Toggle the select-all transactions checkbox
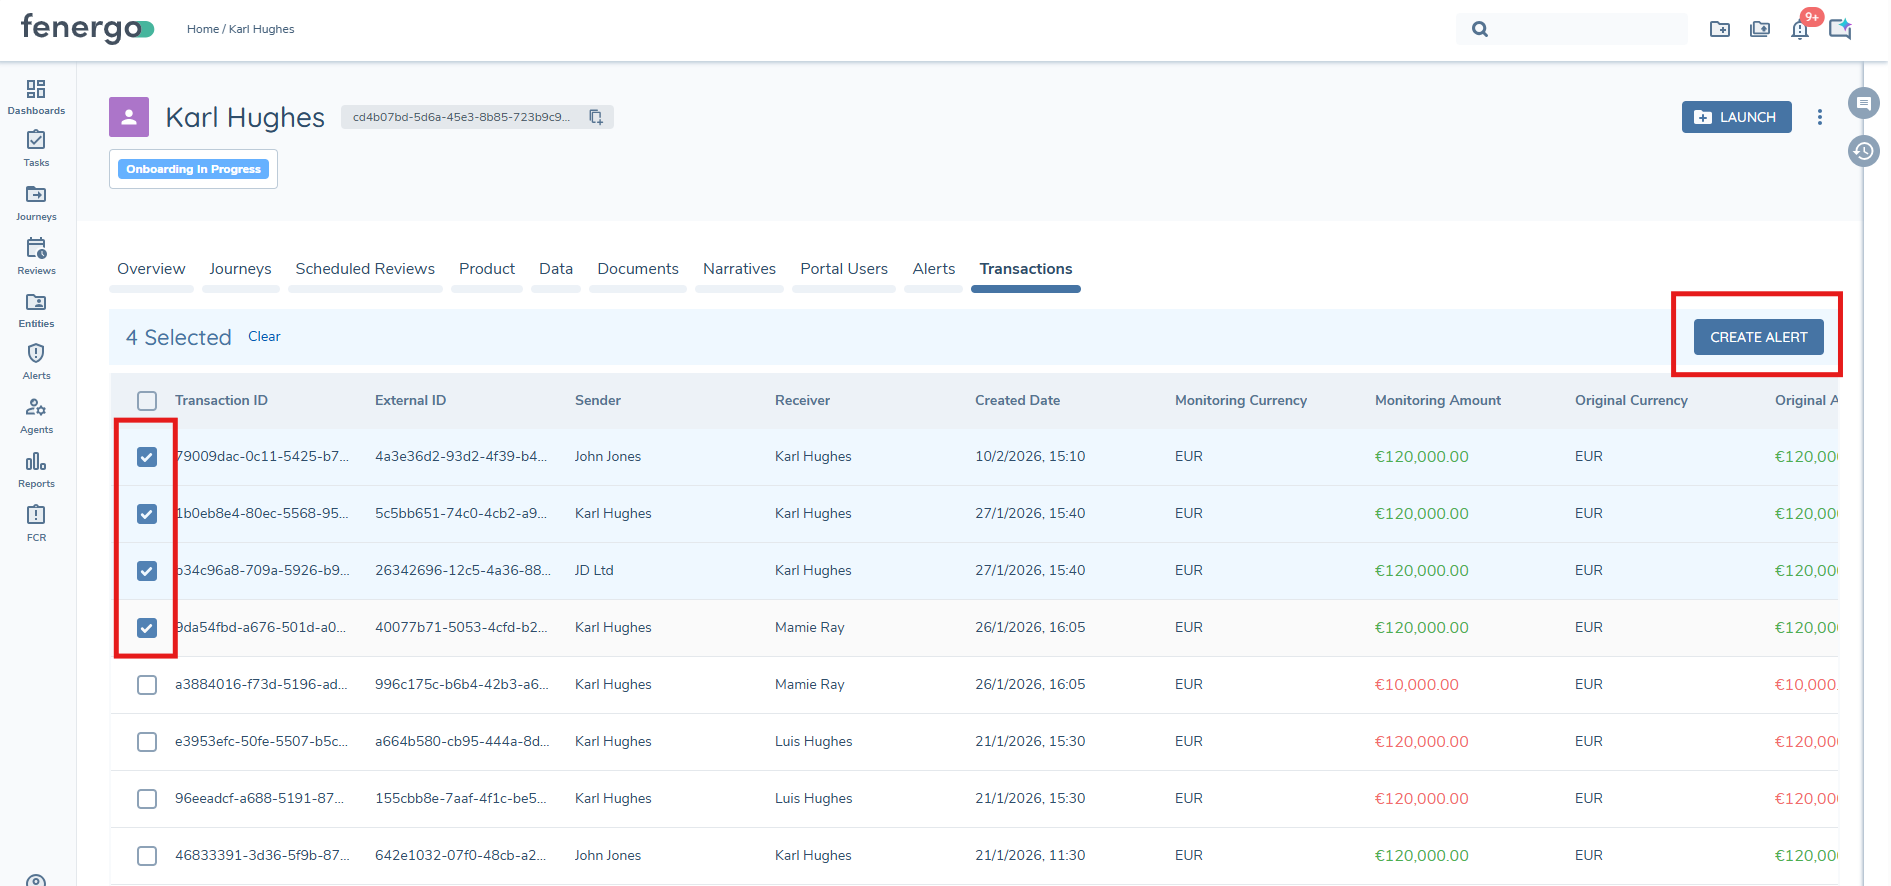 (147, 401)
